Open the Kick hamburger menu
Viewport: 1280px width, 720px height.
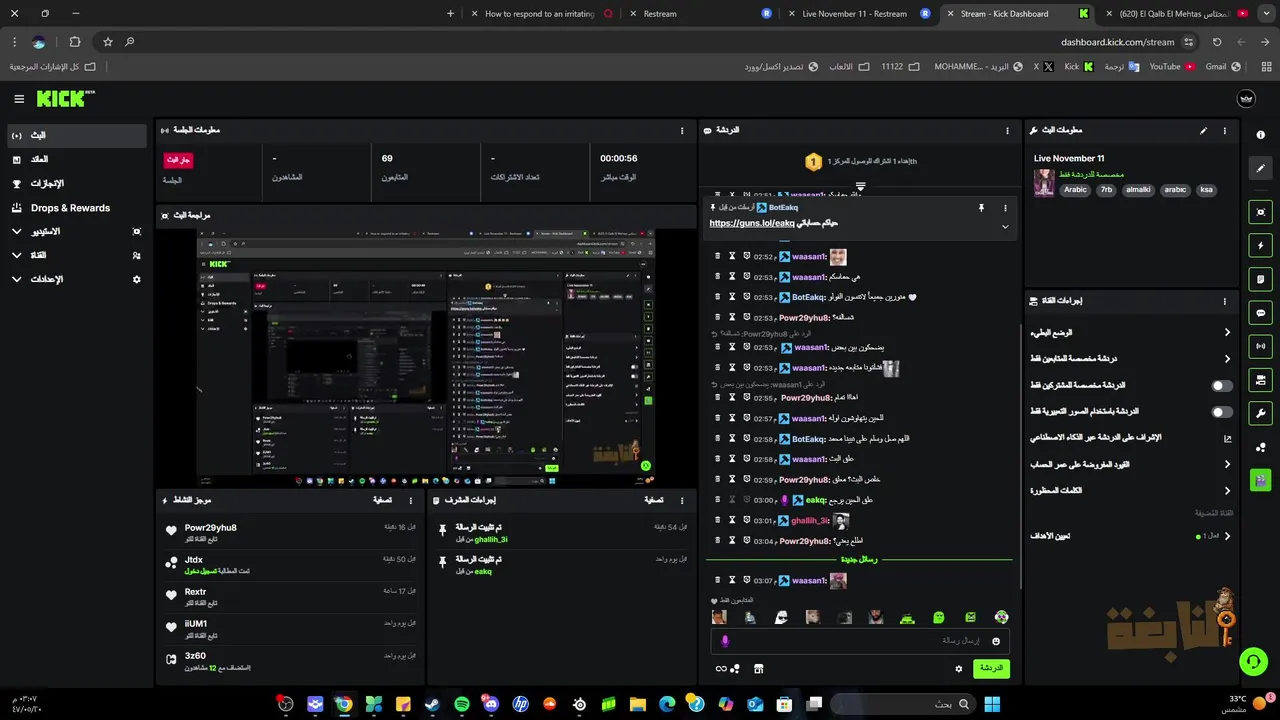point(19,99)
